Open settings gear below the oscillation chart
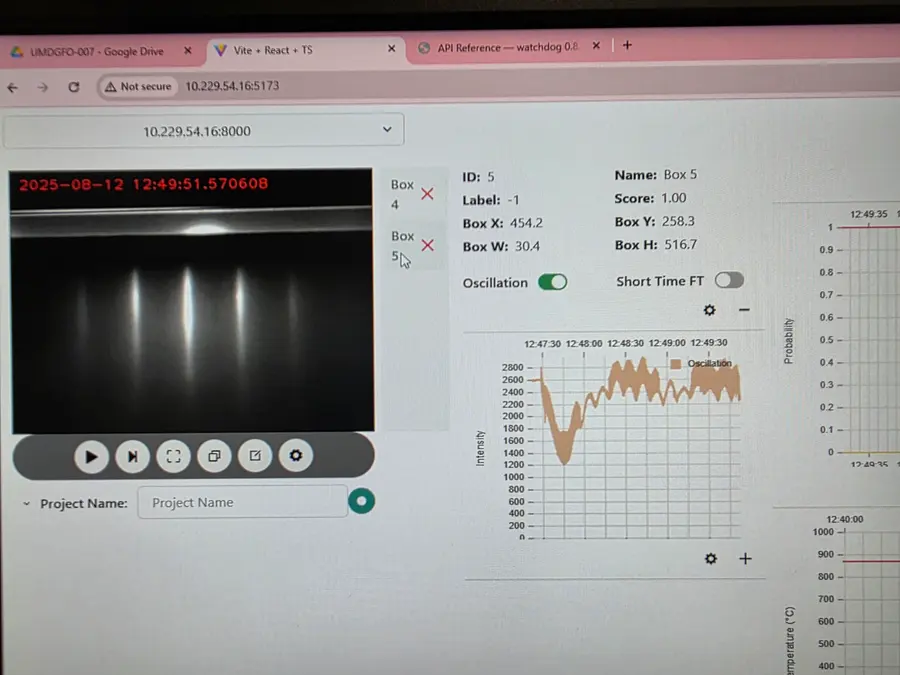 click(711, 558)
